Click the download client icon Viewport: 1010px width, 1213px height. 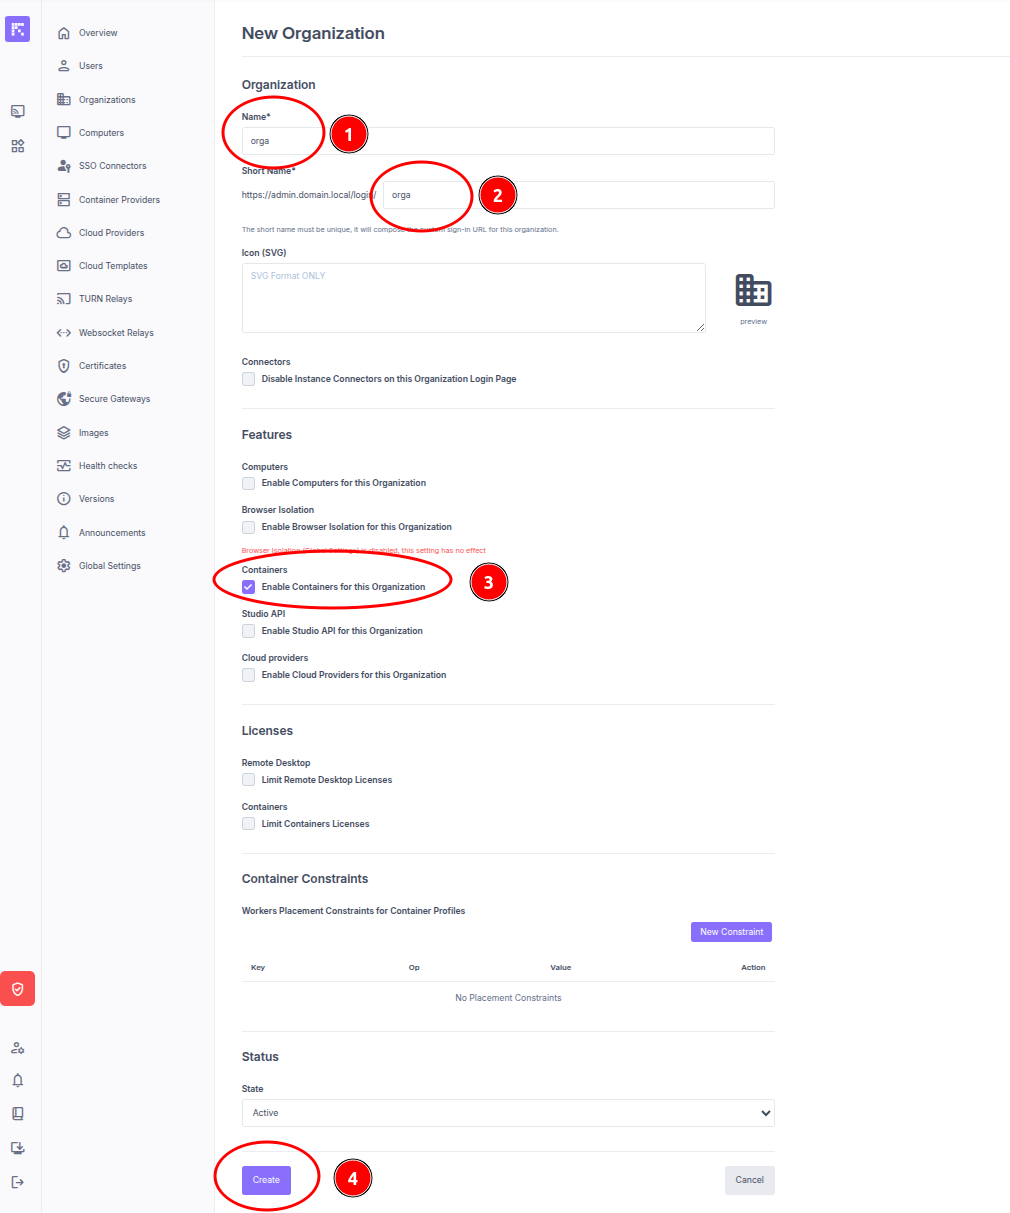[x=17, y=1148]
